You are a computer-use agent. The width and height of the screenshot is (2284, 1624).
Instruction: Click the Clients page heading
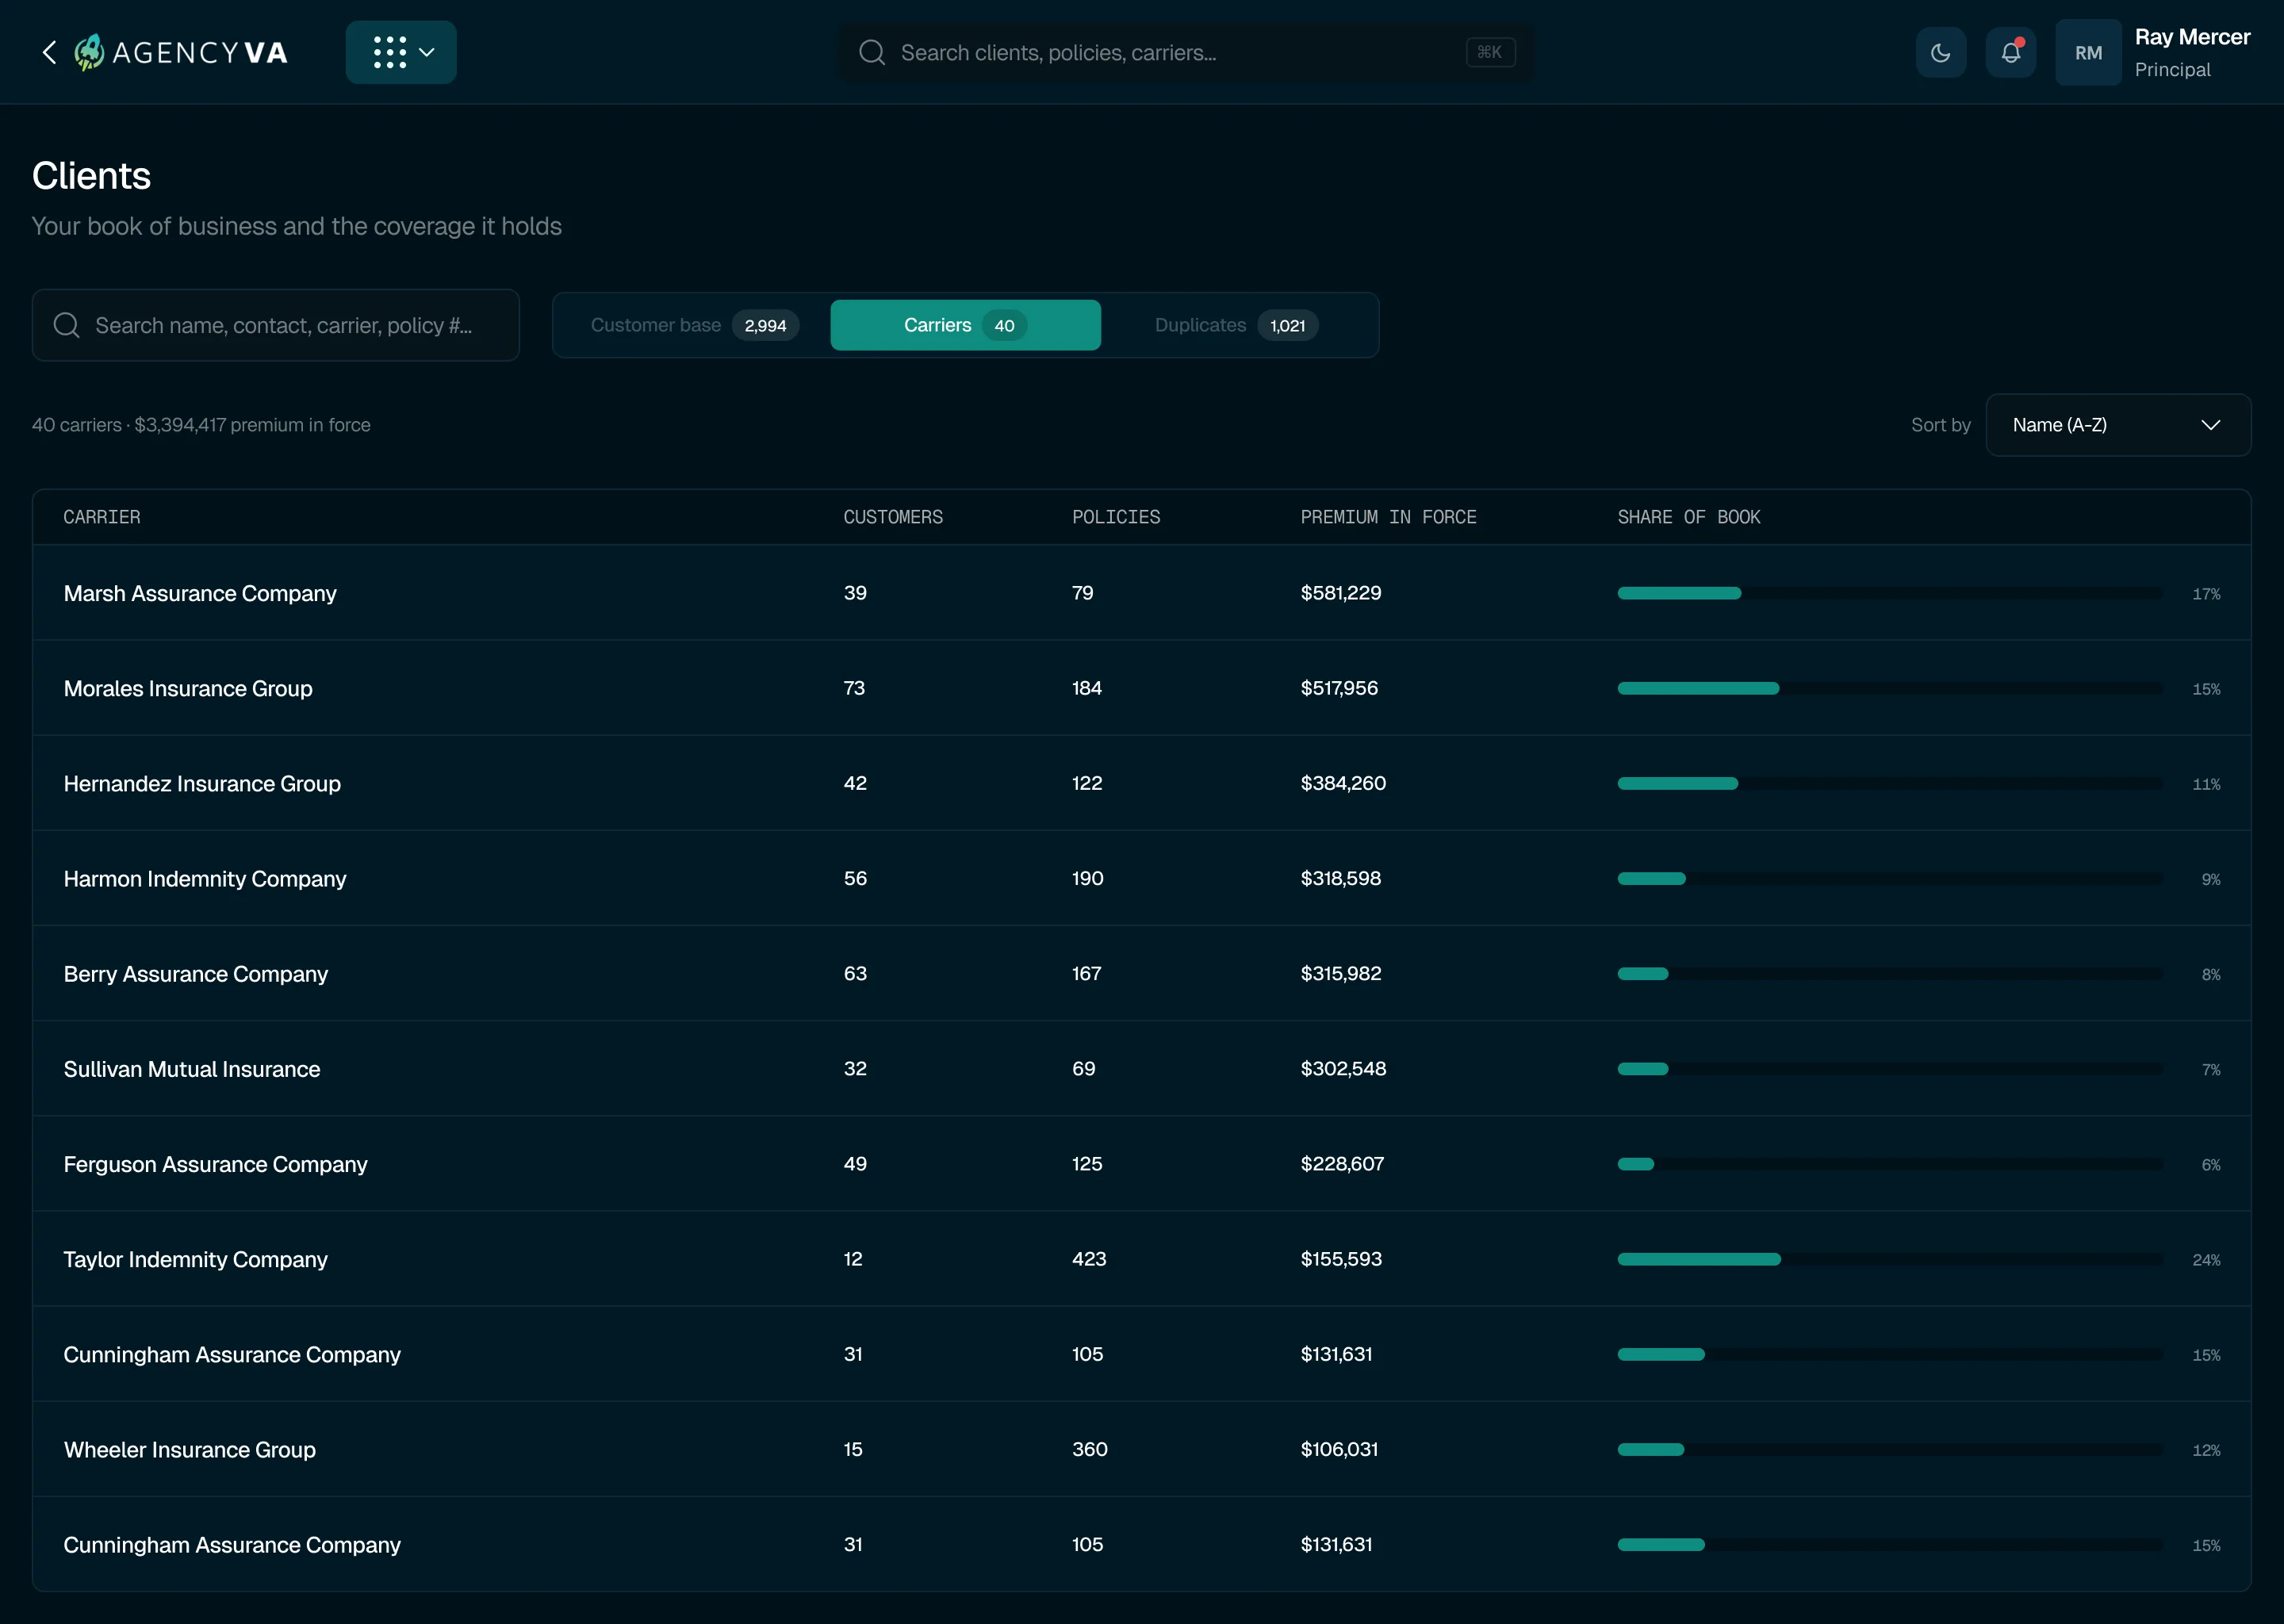pos(91,176)
